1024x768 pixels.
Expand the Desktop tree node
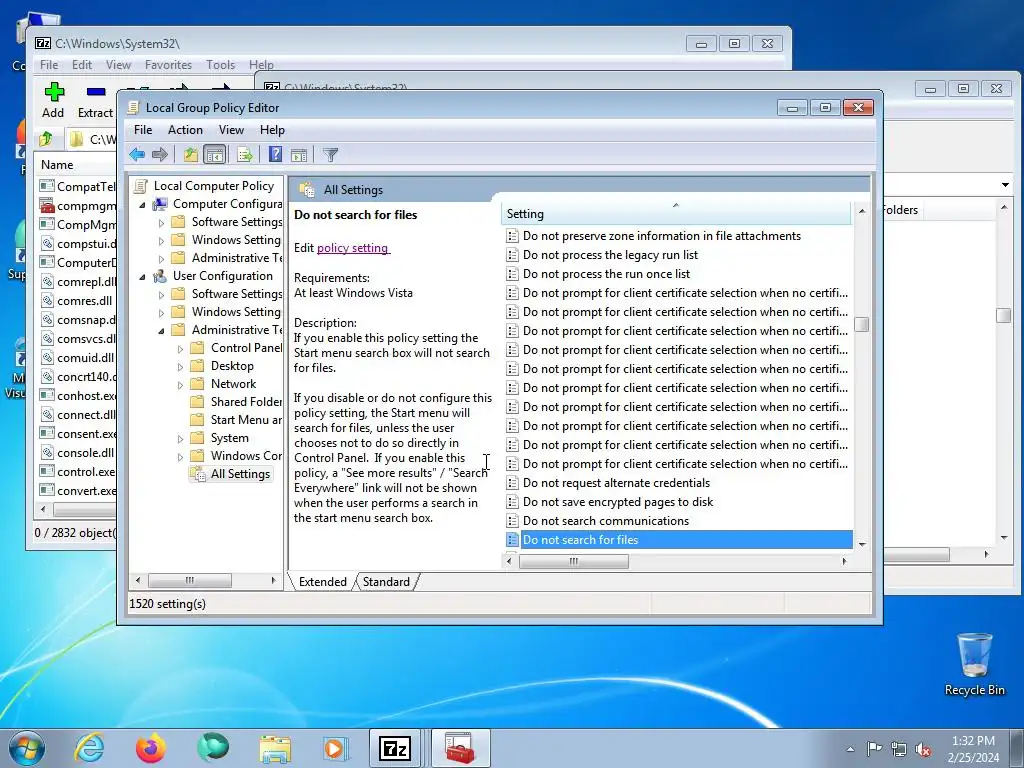[x=180, y=366]
